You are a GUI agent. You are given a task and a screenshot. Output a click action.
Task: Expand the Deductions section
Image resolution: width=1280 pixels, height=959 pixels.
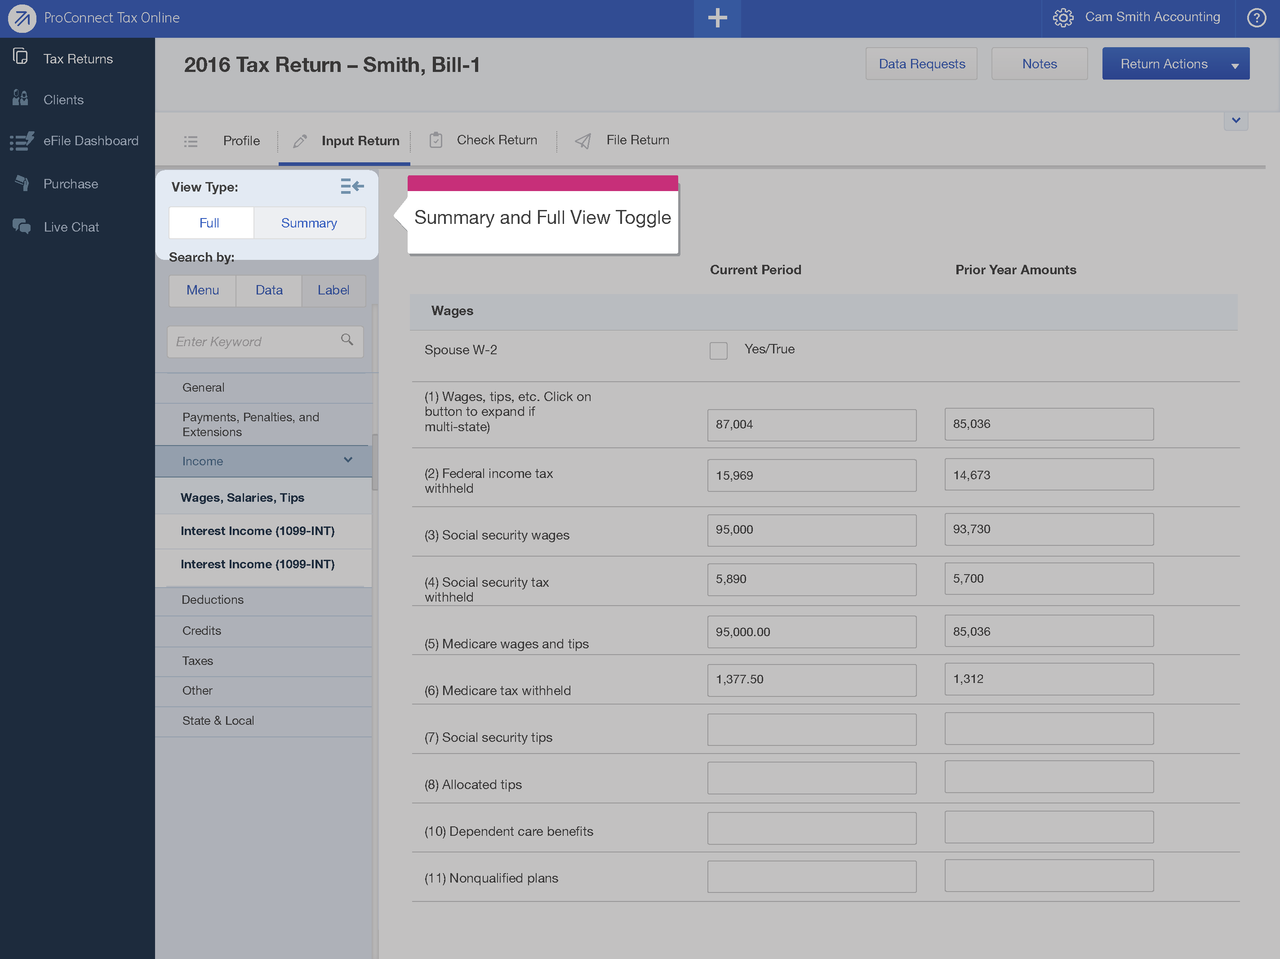264,600
